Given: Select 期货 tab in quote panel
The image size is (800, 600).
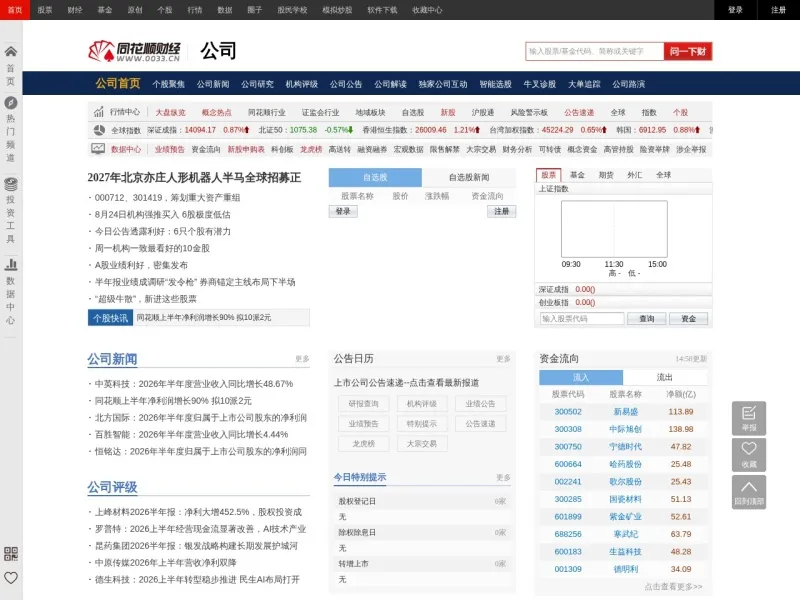Looking at the screenshot, I should pos(606,175).
